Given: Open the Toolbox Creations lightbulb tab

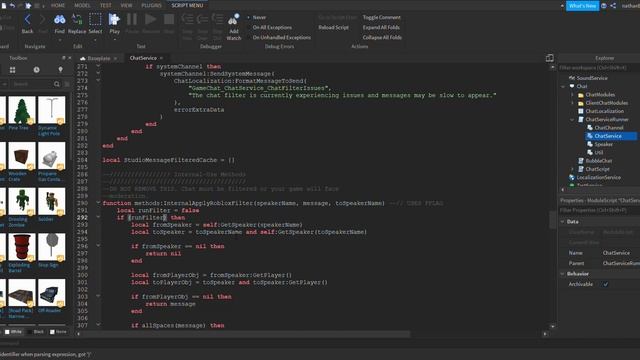Looking at the screenshot, I should (60, 70).
